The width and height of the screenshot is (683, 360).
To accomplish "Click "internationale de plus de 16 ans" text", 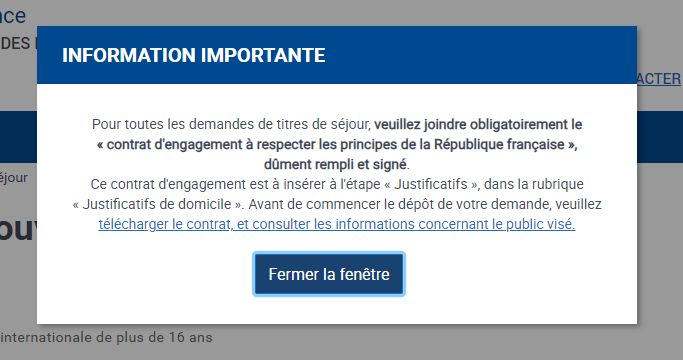I will tap(106, 337).
